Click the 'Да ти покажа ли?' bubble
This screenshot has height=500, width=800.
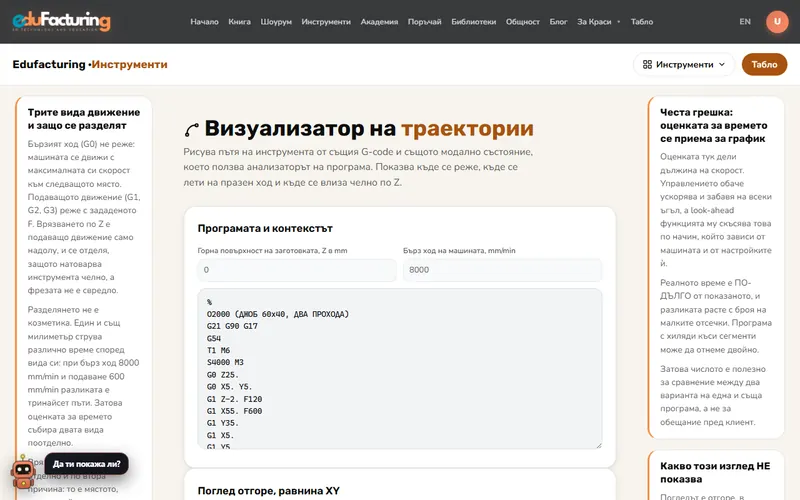pyautogui.click(x=86, y=464)
